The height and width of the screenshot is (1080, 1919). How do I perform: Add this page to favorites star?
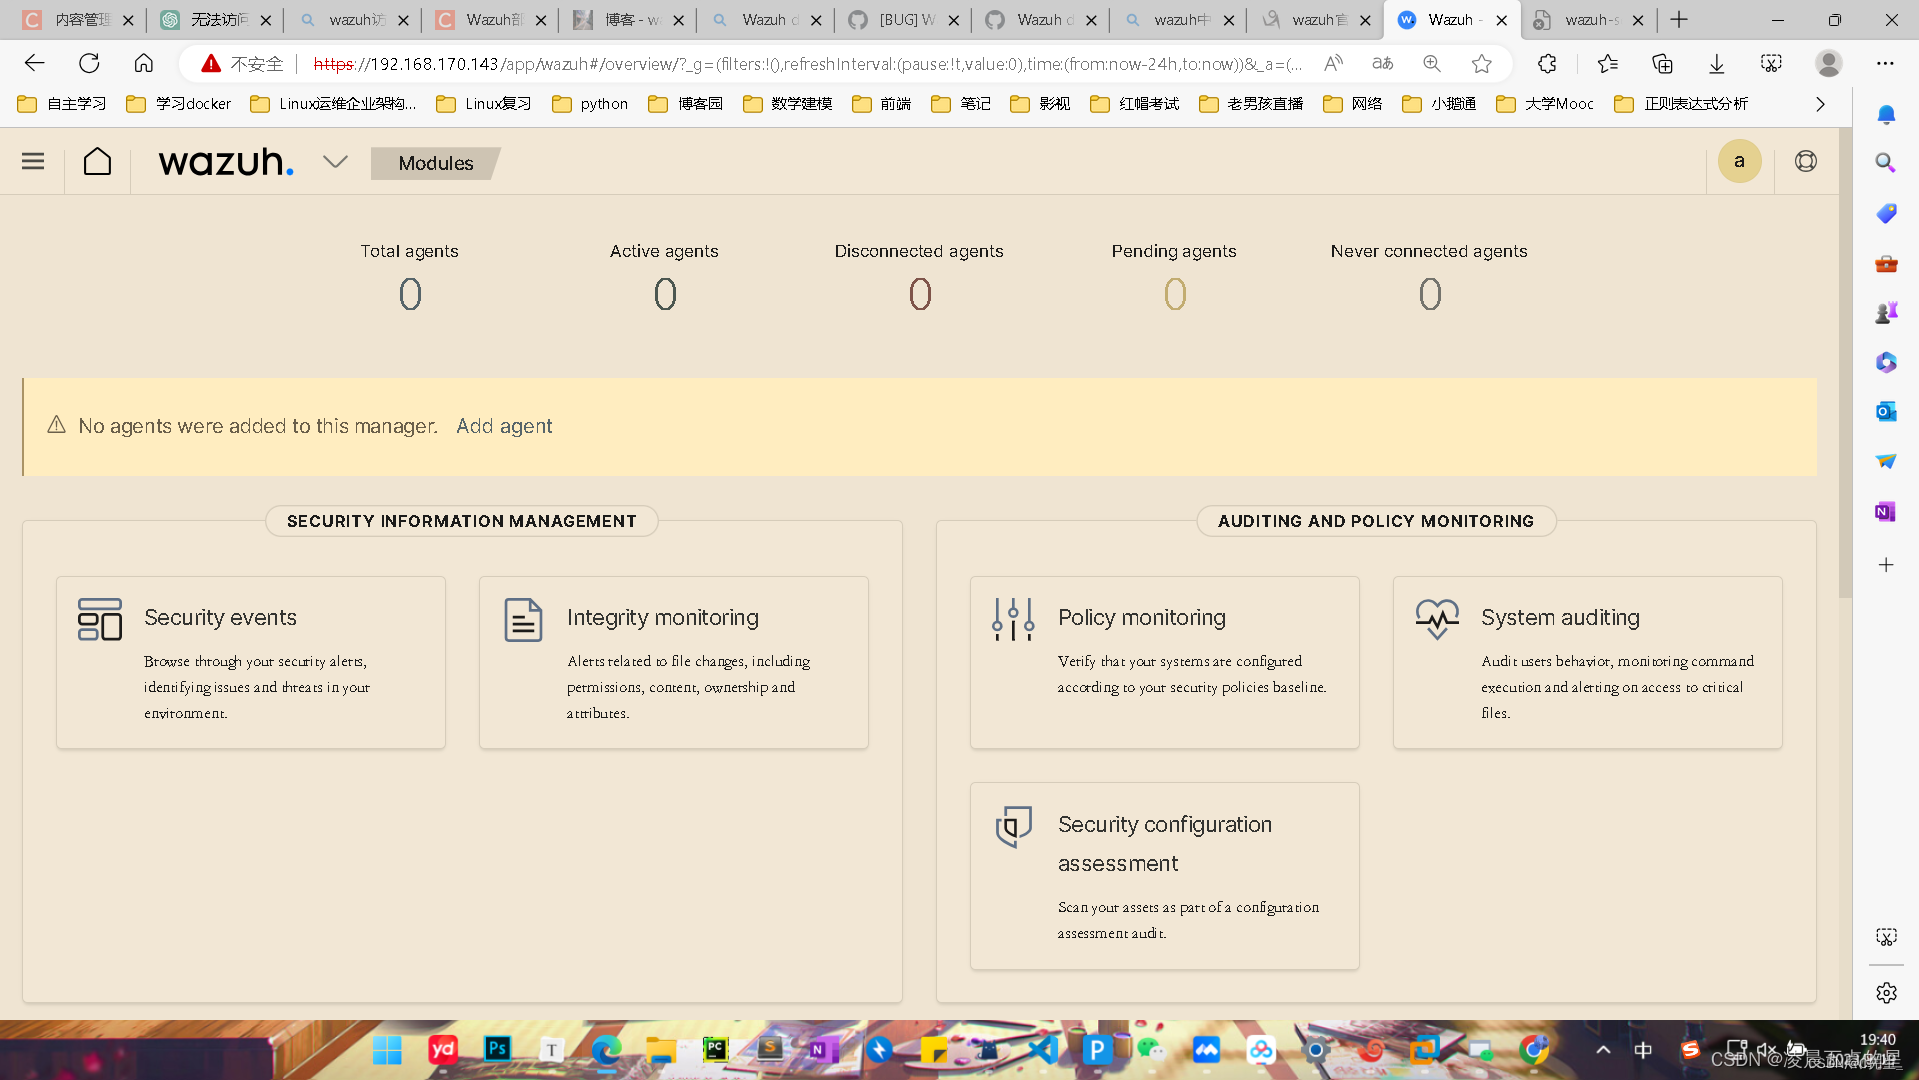(x=1482, y=64)
